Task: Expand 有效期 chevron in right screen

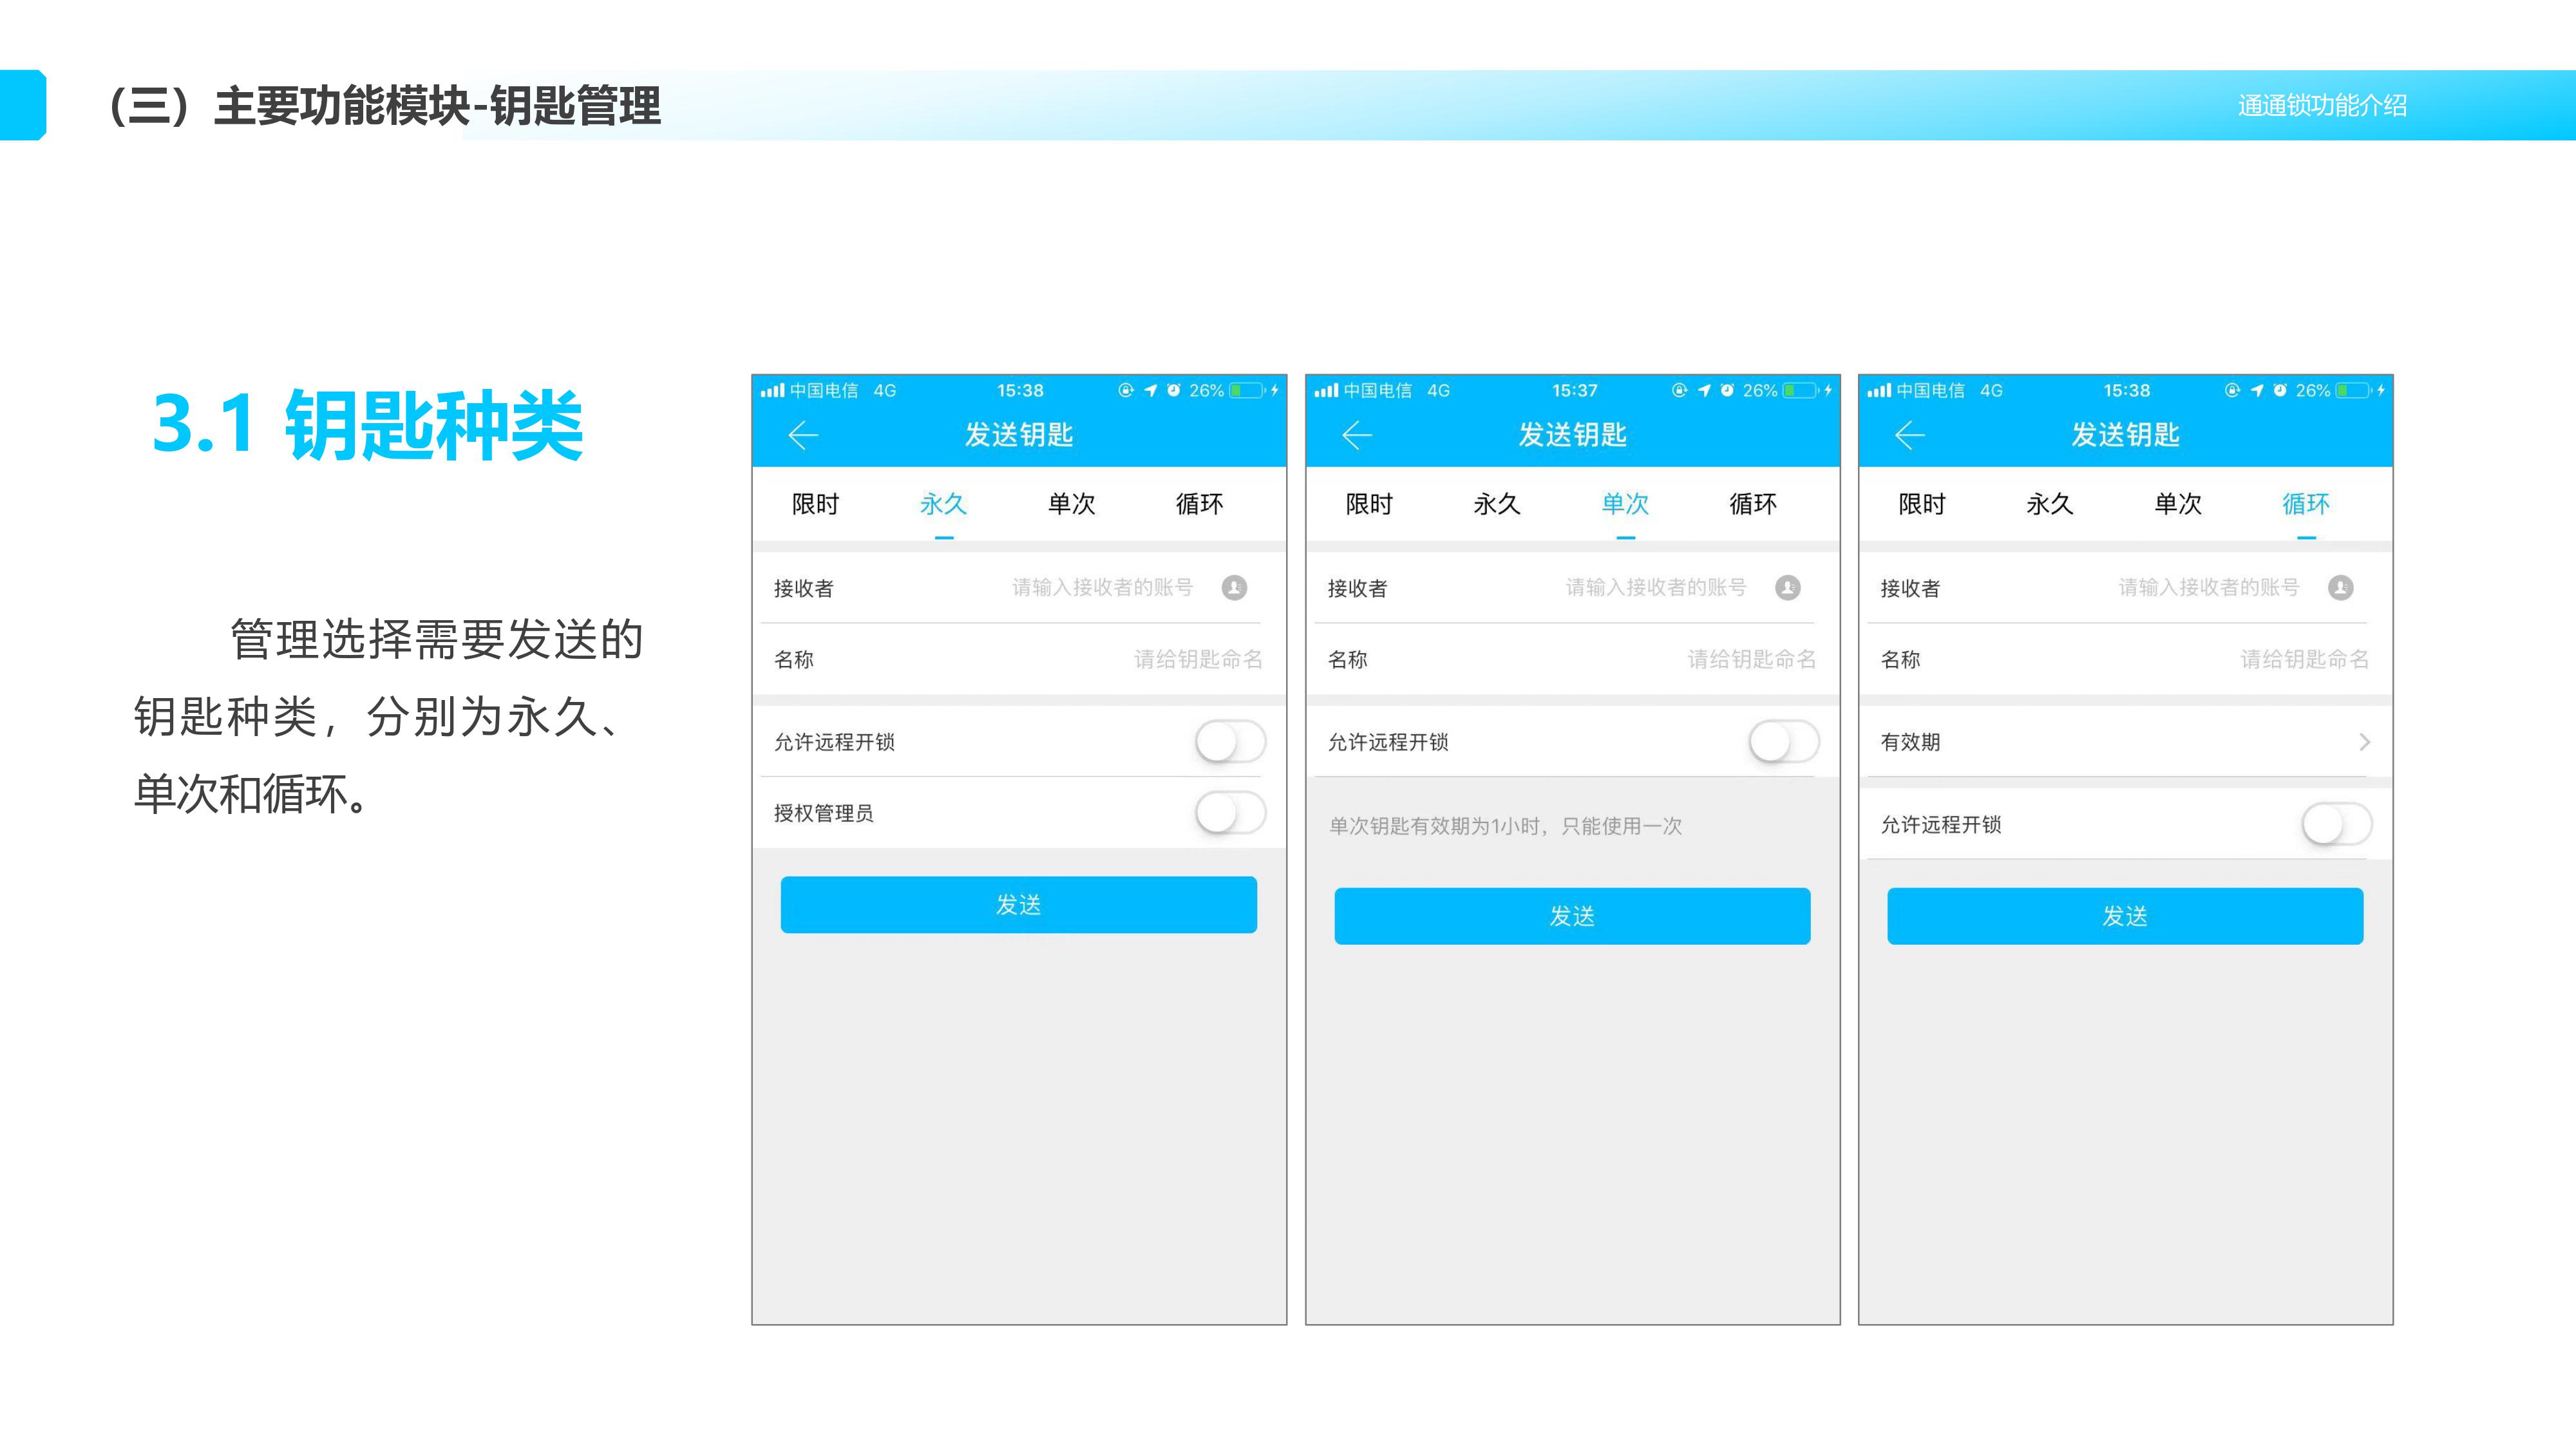Action: pyautogui.click(x=2364, y=742)
